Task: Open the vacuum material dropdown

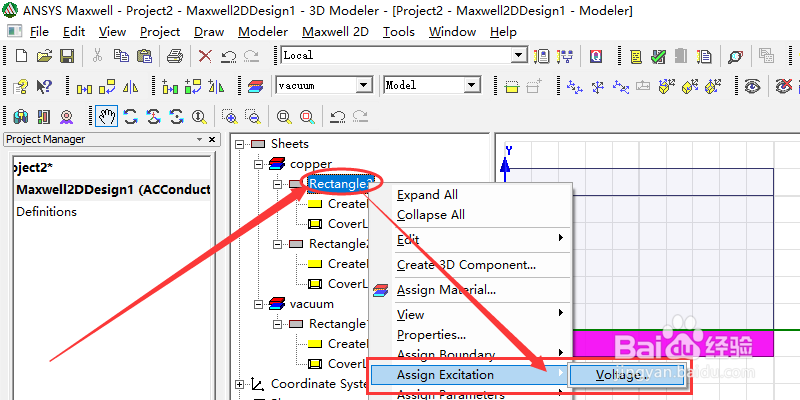Action: pos(364,85)
